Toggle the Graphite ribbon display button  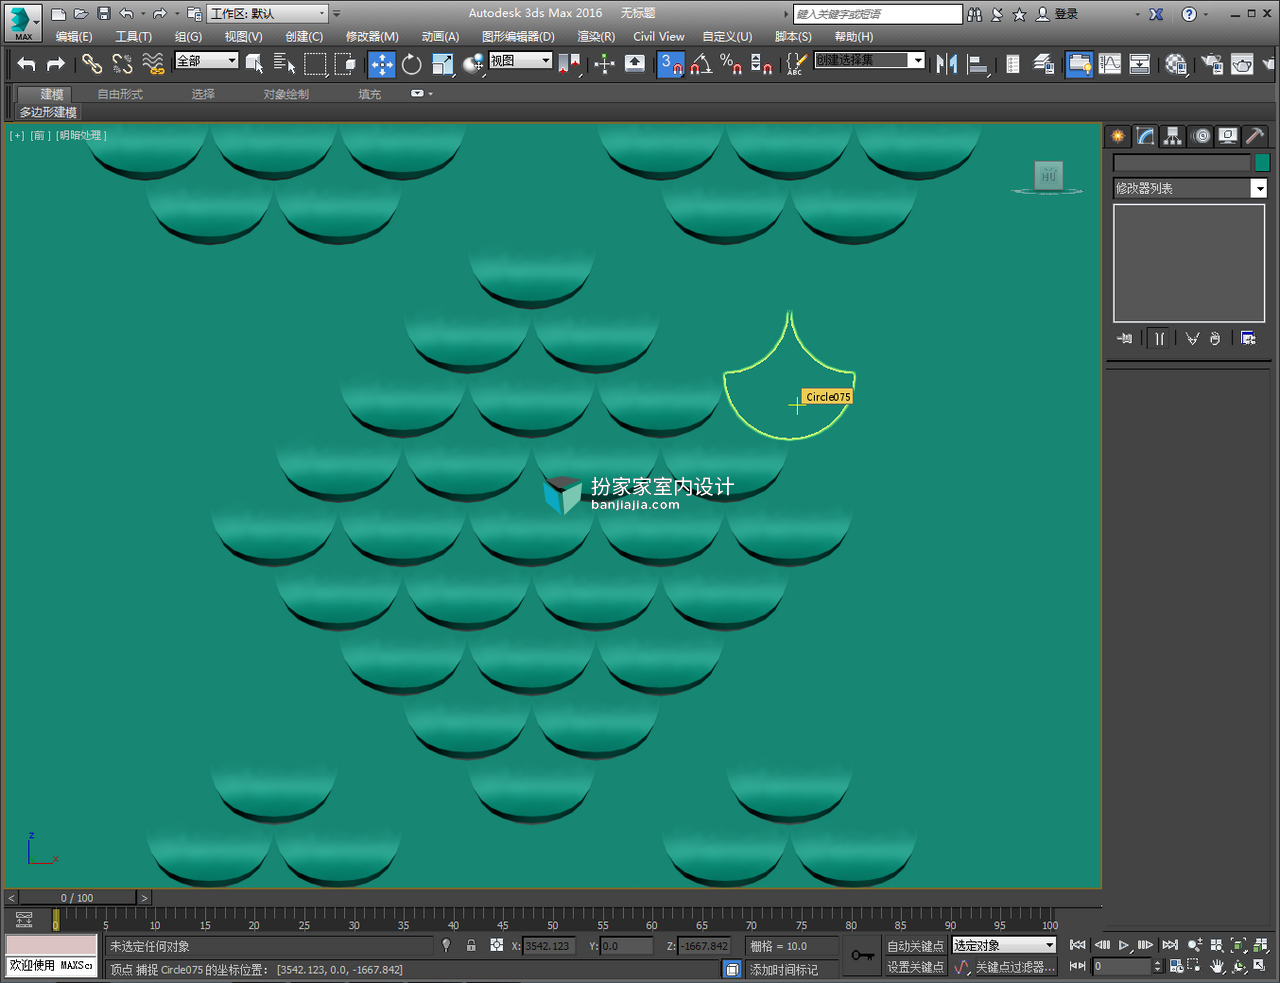click(x=1078, y=64)
